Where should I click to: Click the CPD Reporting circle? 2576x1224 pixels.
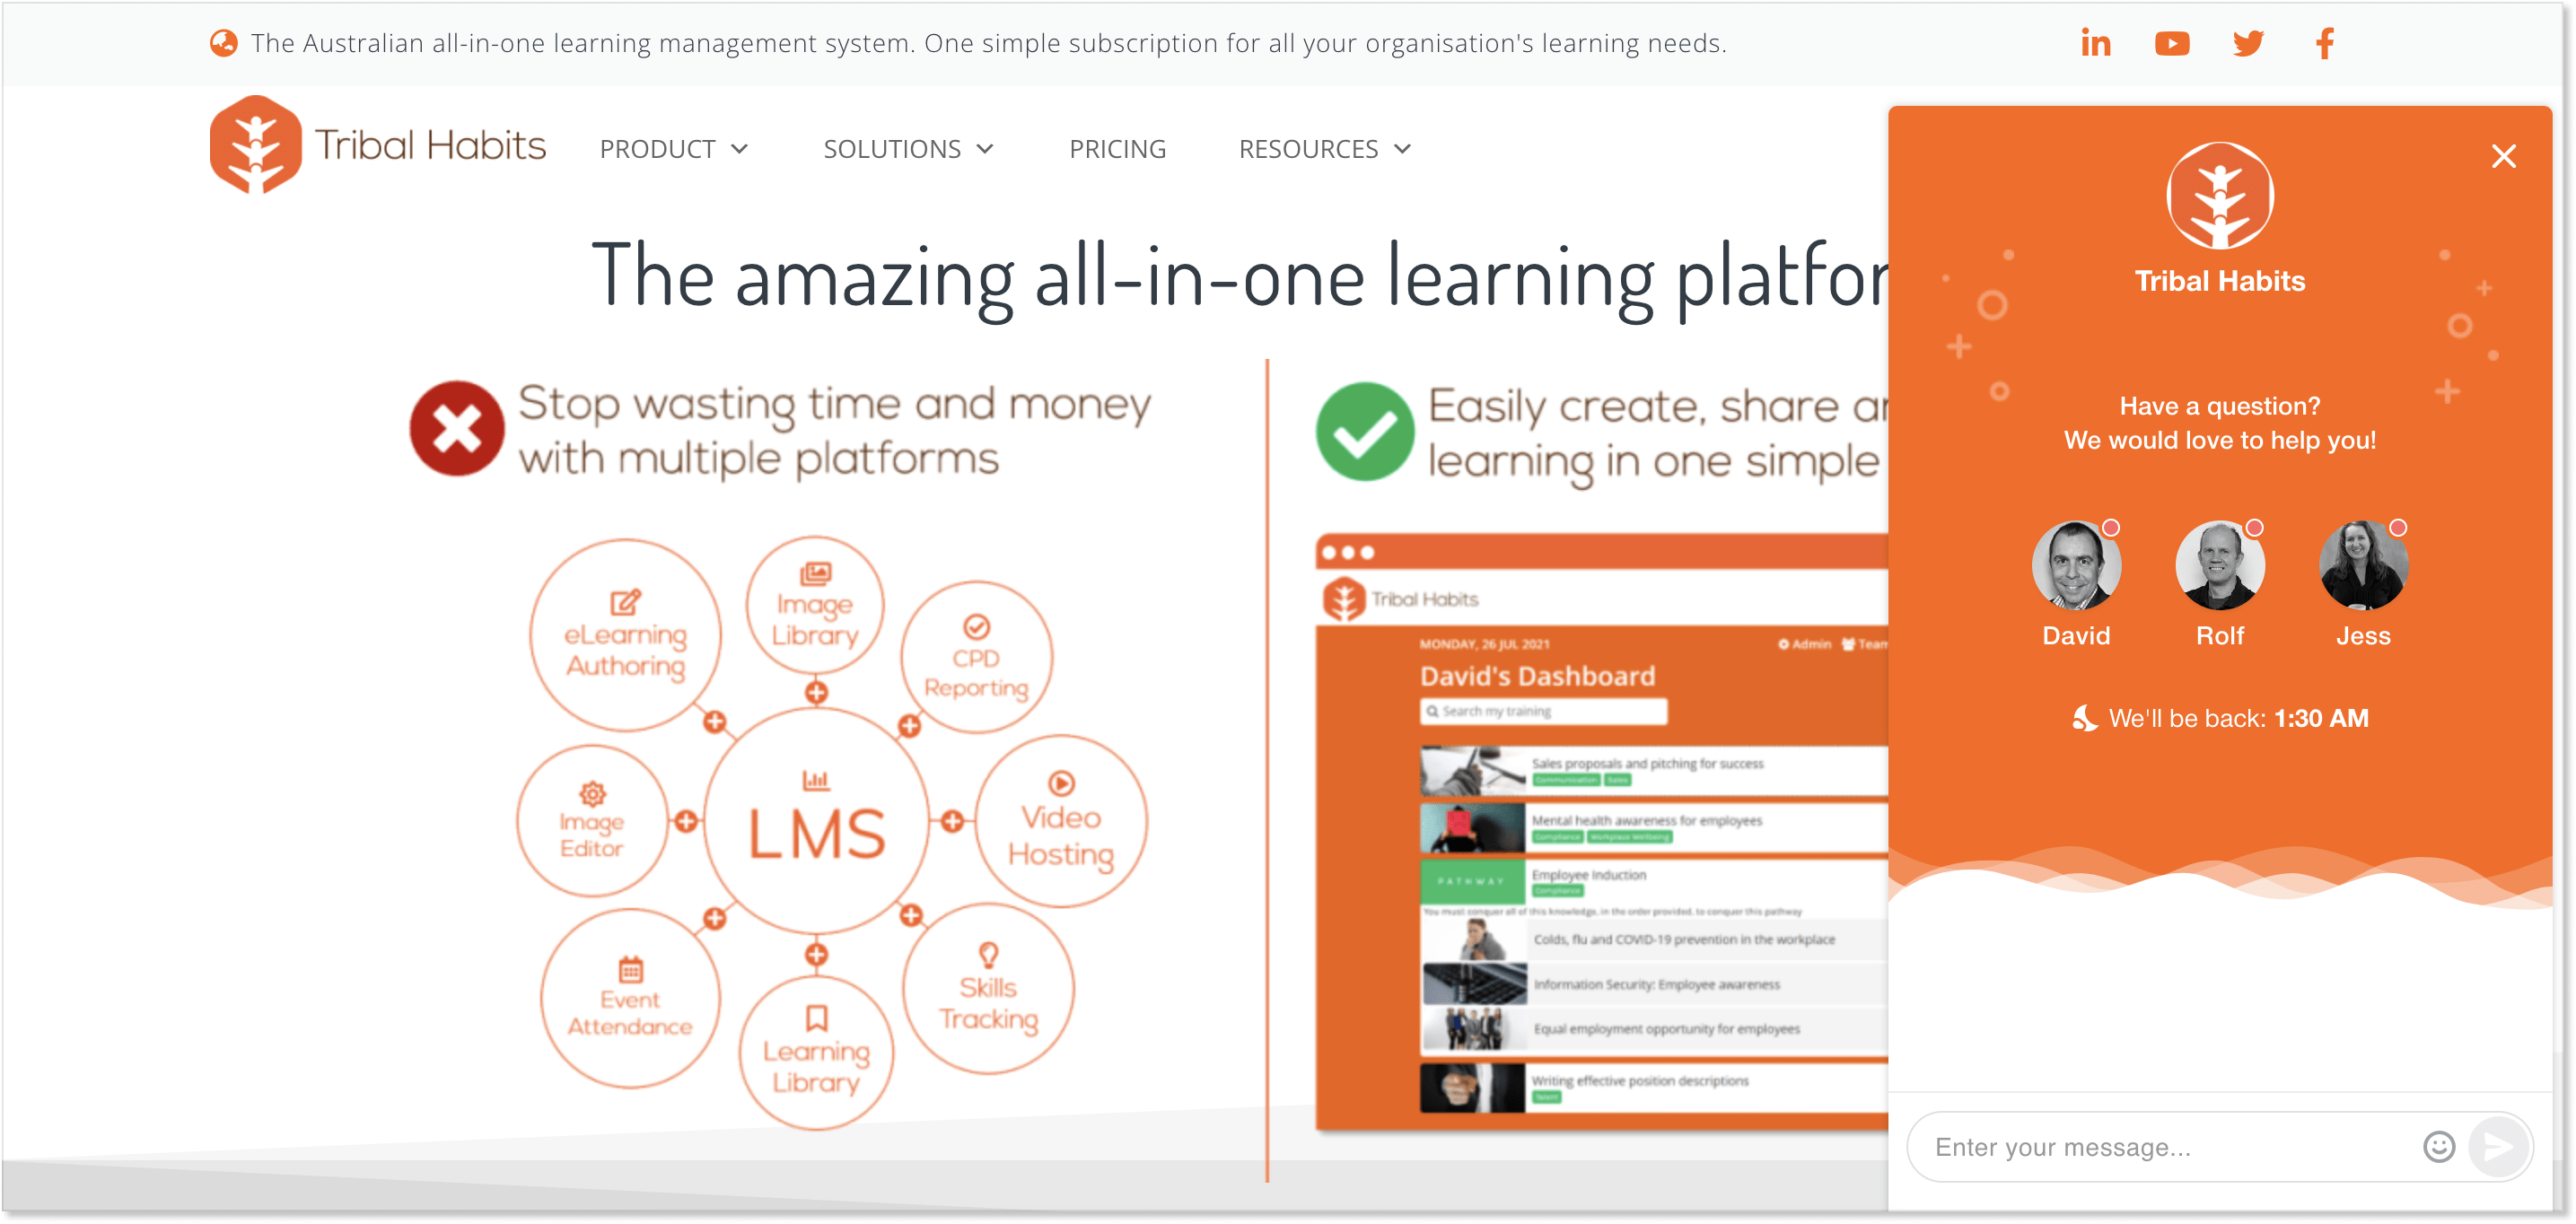pyautogui.click(x=976, y=657)
